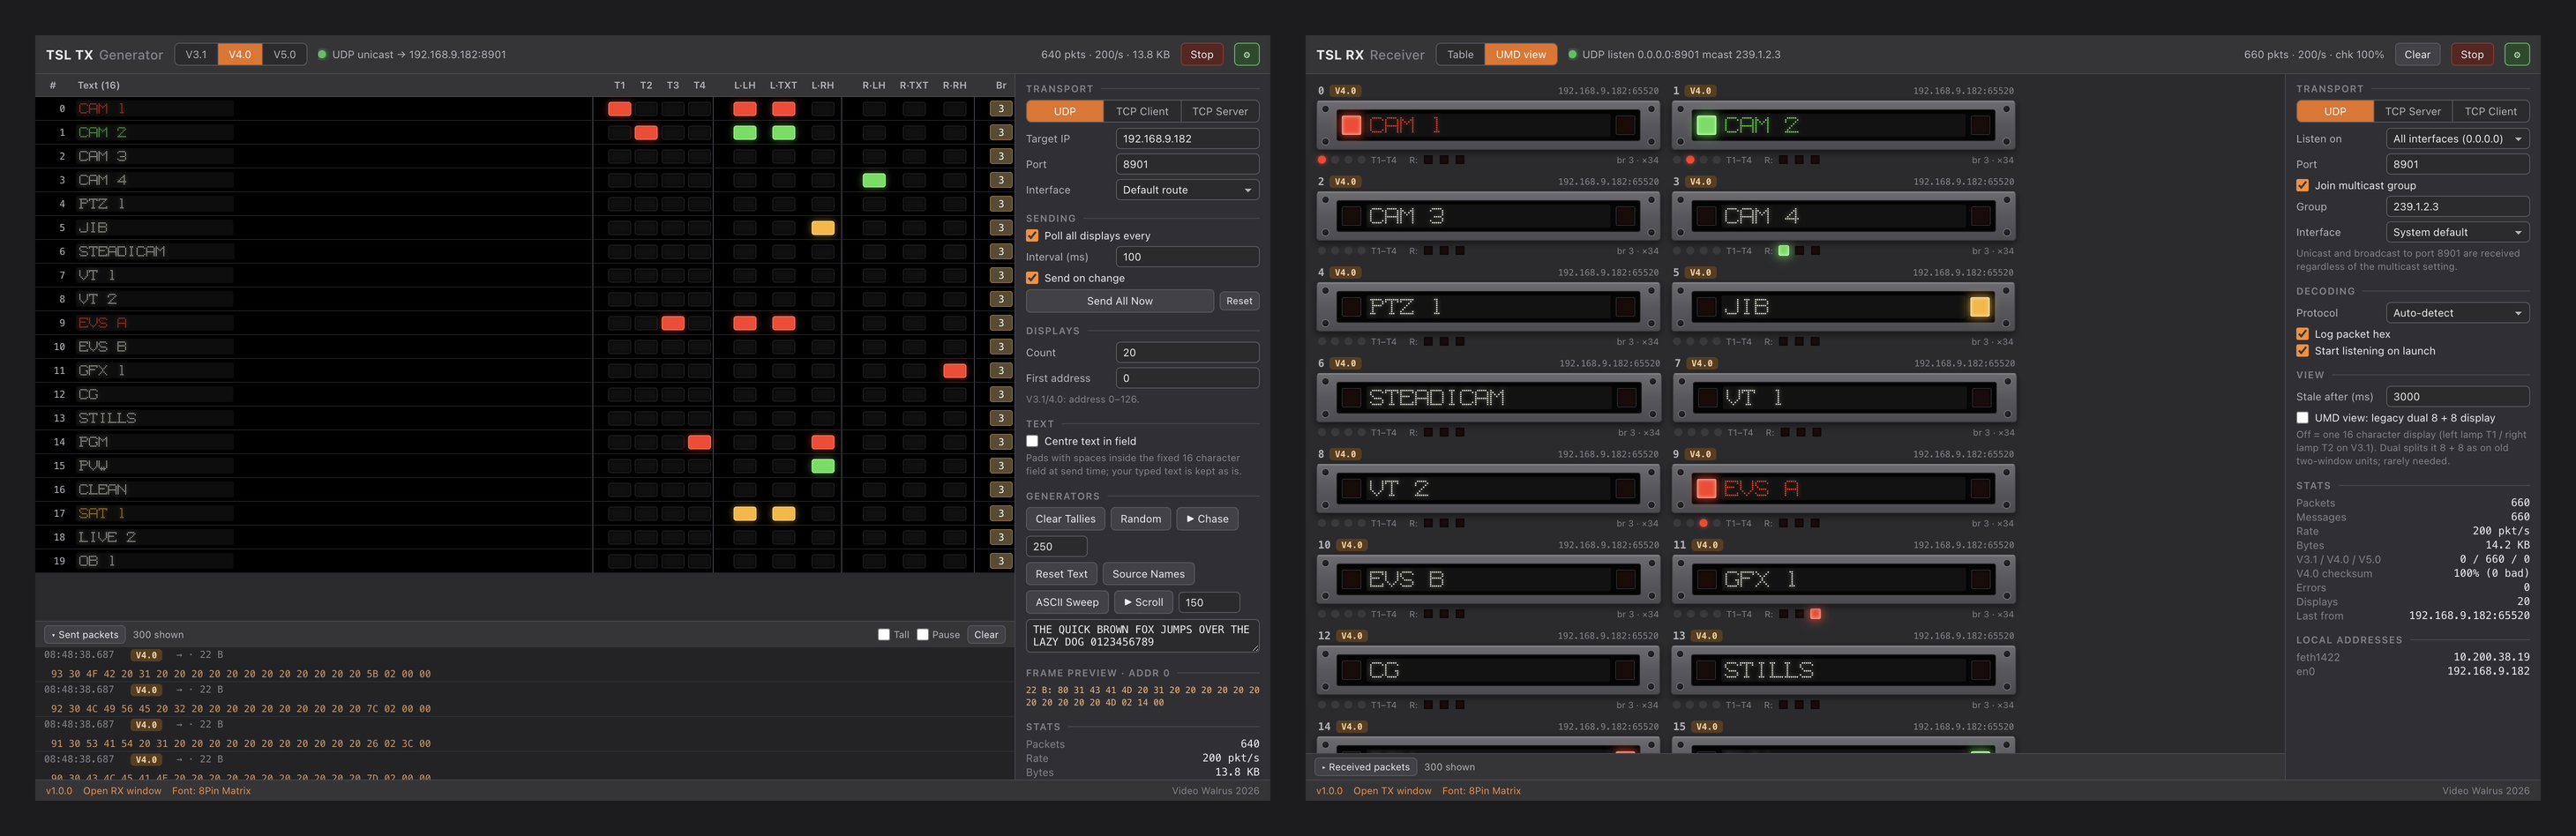Click the Target IP field
Image resolution: width=2576 pixels, height=836 pixels.
[1187, 139]
